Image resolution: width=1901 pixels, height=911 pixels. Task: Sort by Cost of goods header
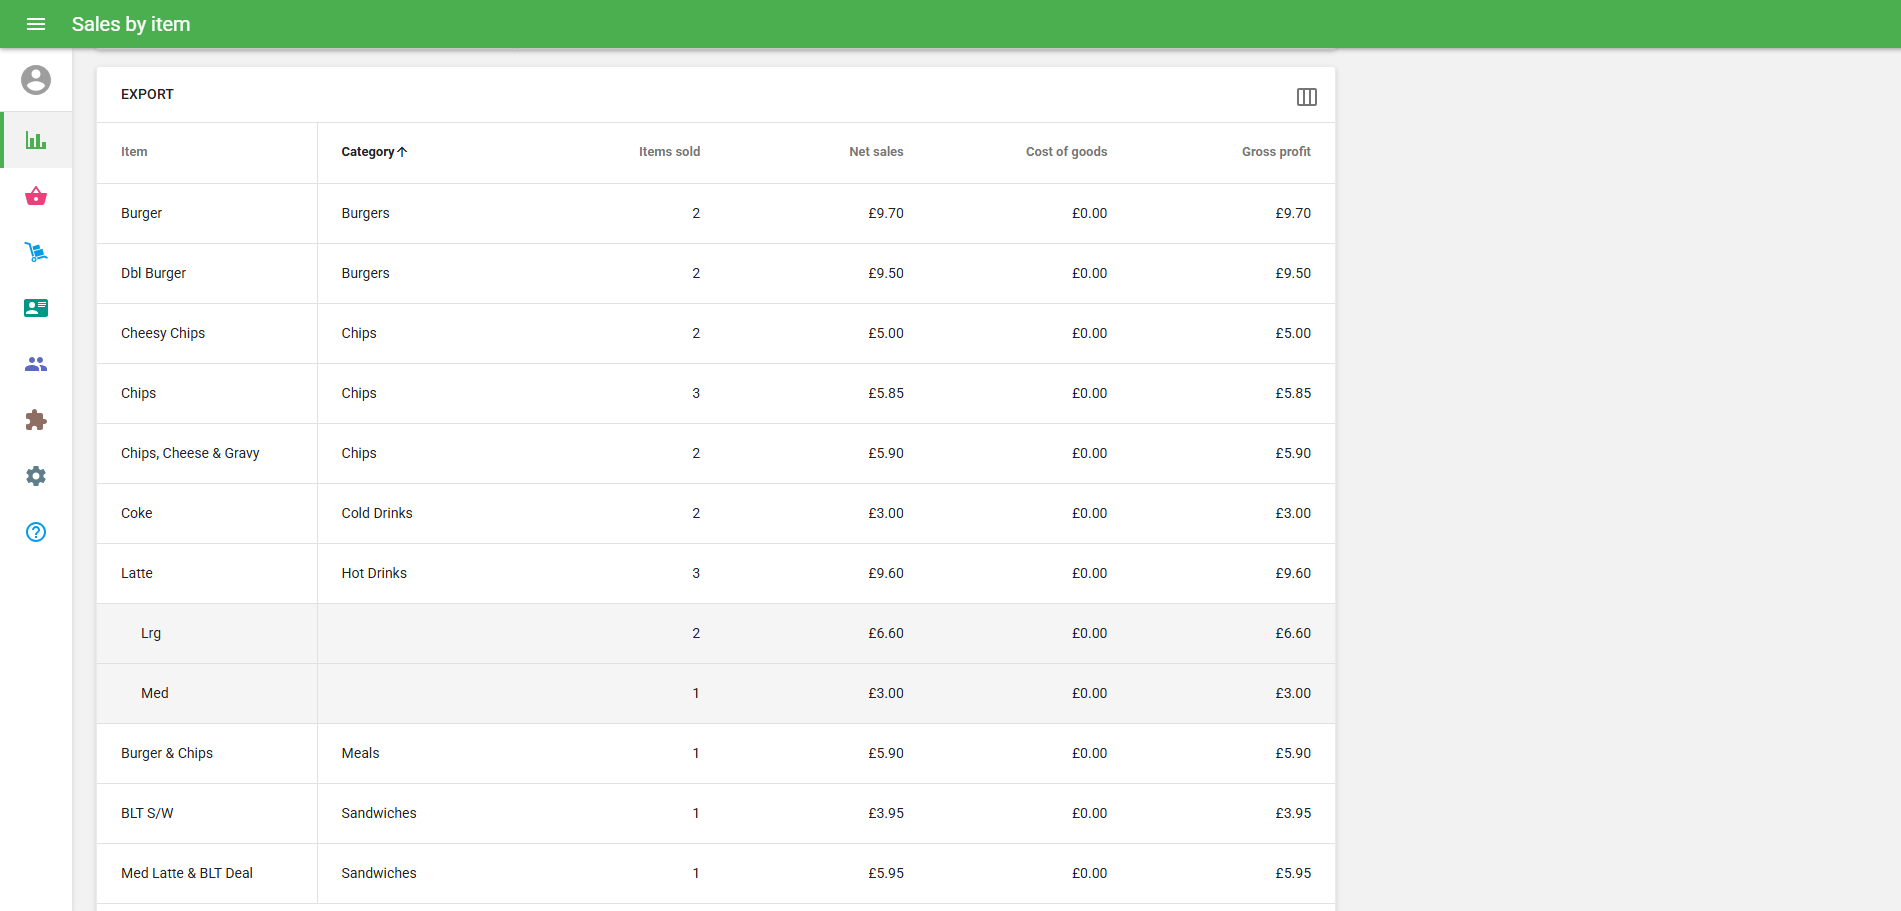coord(1066,152)
